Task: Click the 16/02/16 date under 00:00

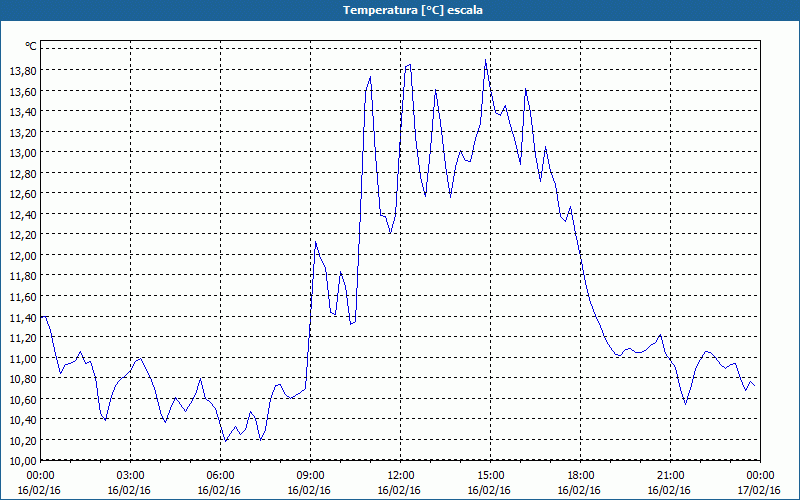Action: pos(39,490)
